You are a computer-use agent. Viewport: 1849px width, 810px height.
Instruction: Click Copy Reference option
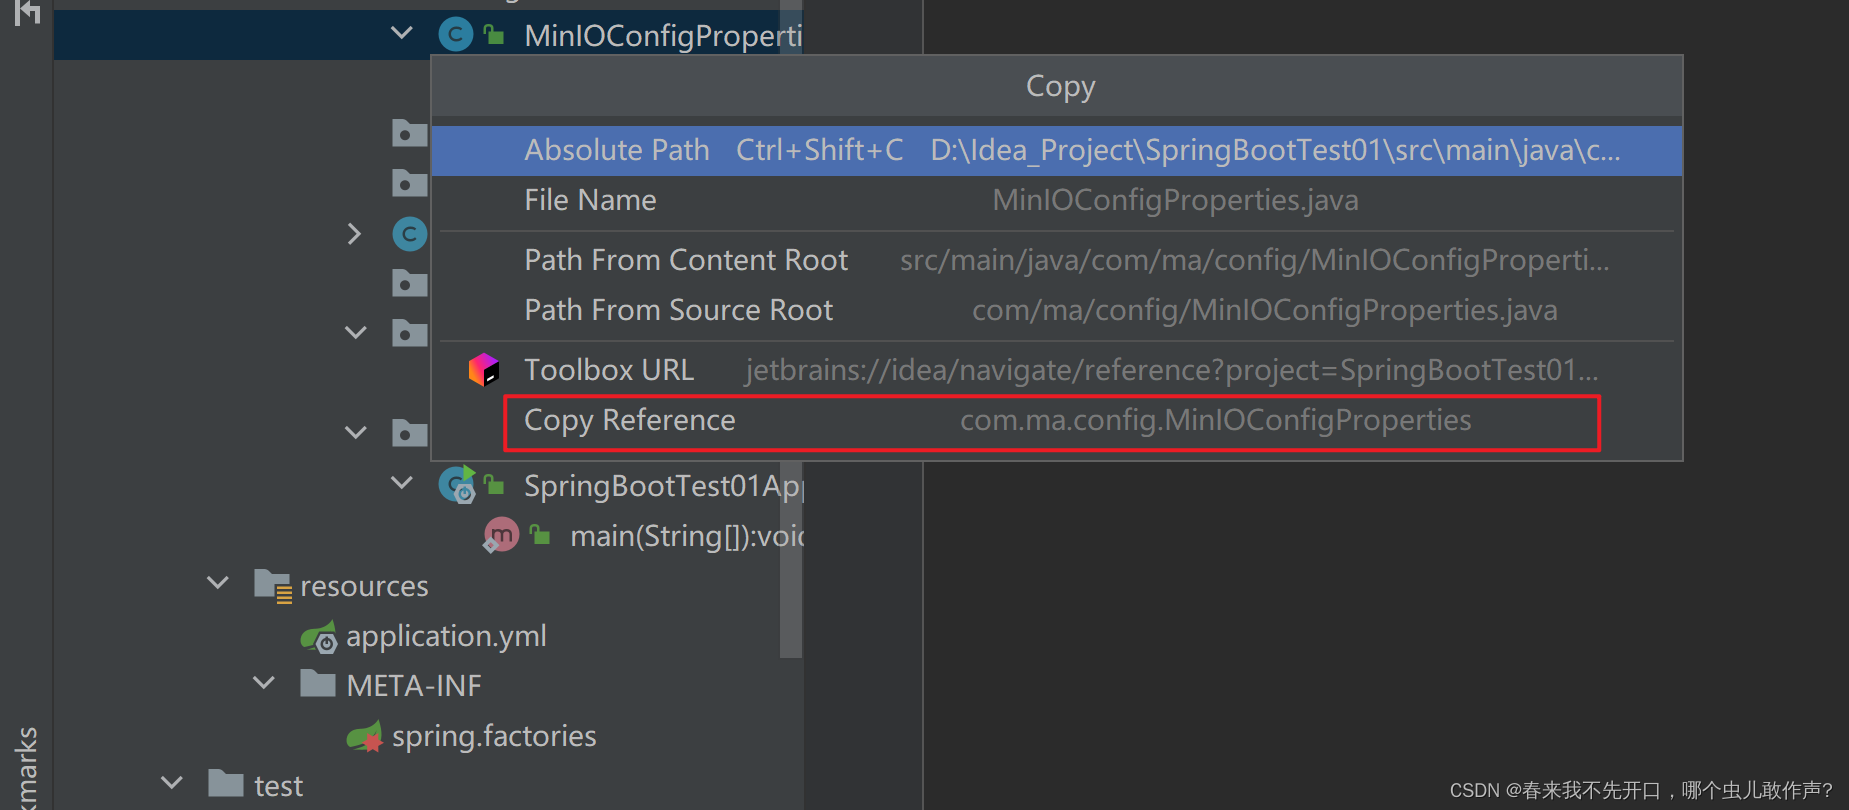tap(1056, 421)
